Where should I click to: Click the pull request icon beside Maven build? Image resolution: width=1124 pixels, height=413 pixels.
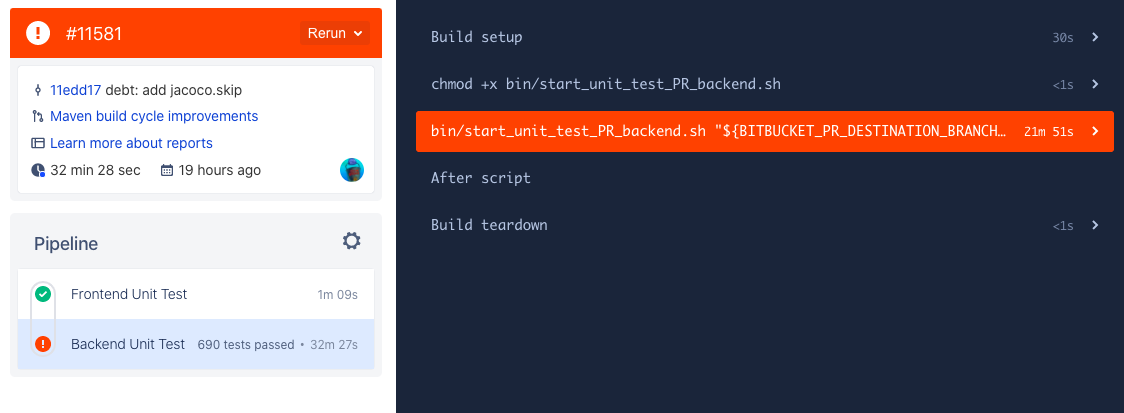38,116
